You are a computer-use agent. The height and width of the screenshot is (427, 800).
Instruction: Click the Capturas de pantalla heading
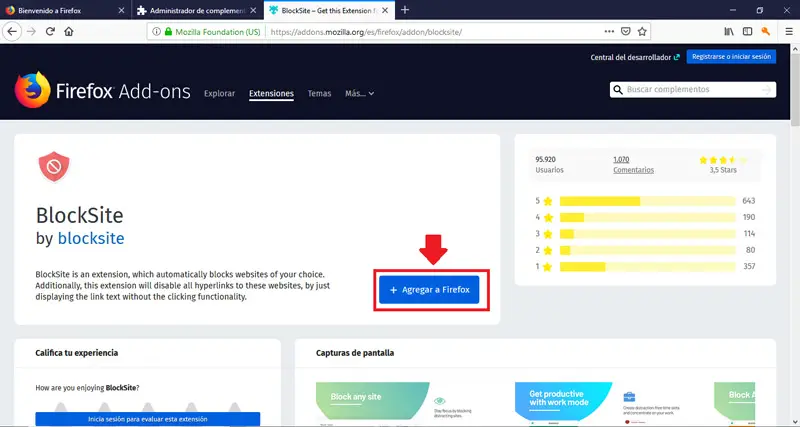355,353
